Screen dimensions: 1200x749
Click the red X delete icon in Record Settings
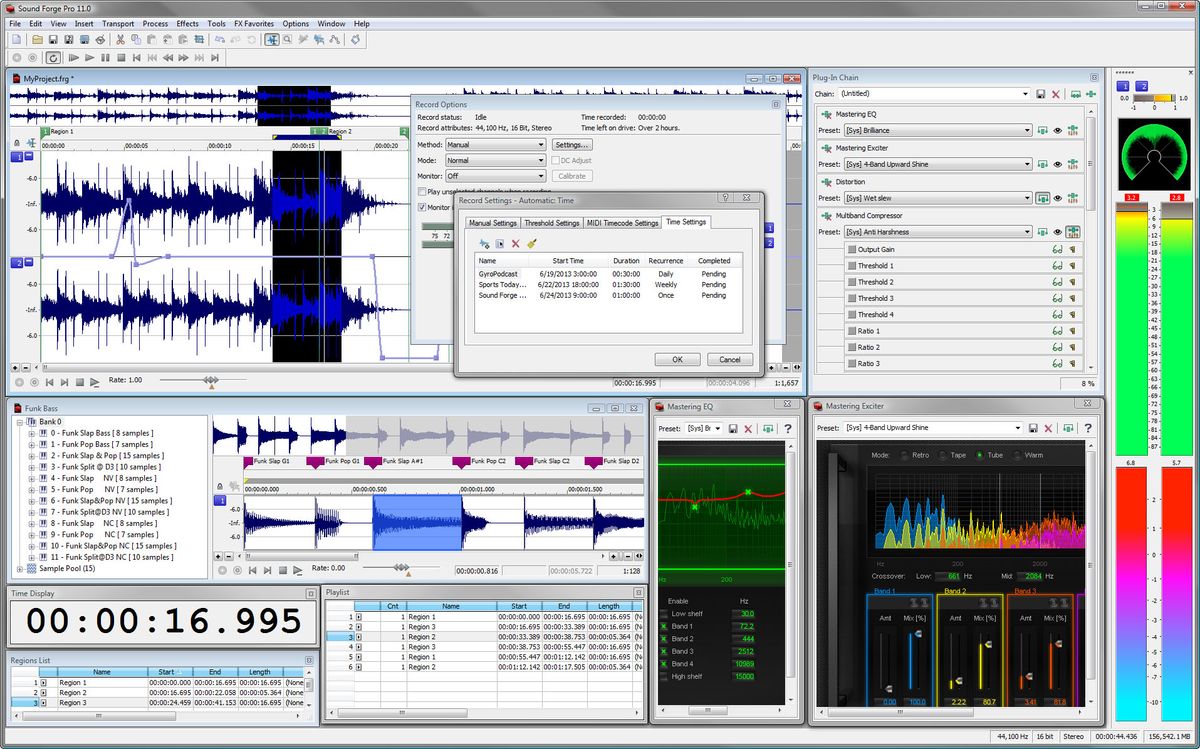pyautogui.click(x=515, y=242)
